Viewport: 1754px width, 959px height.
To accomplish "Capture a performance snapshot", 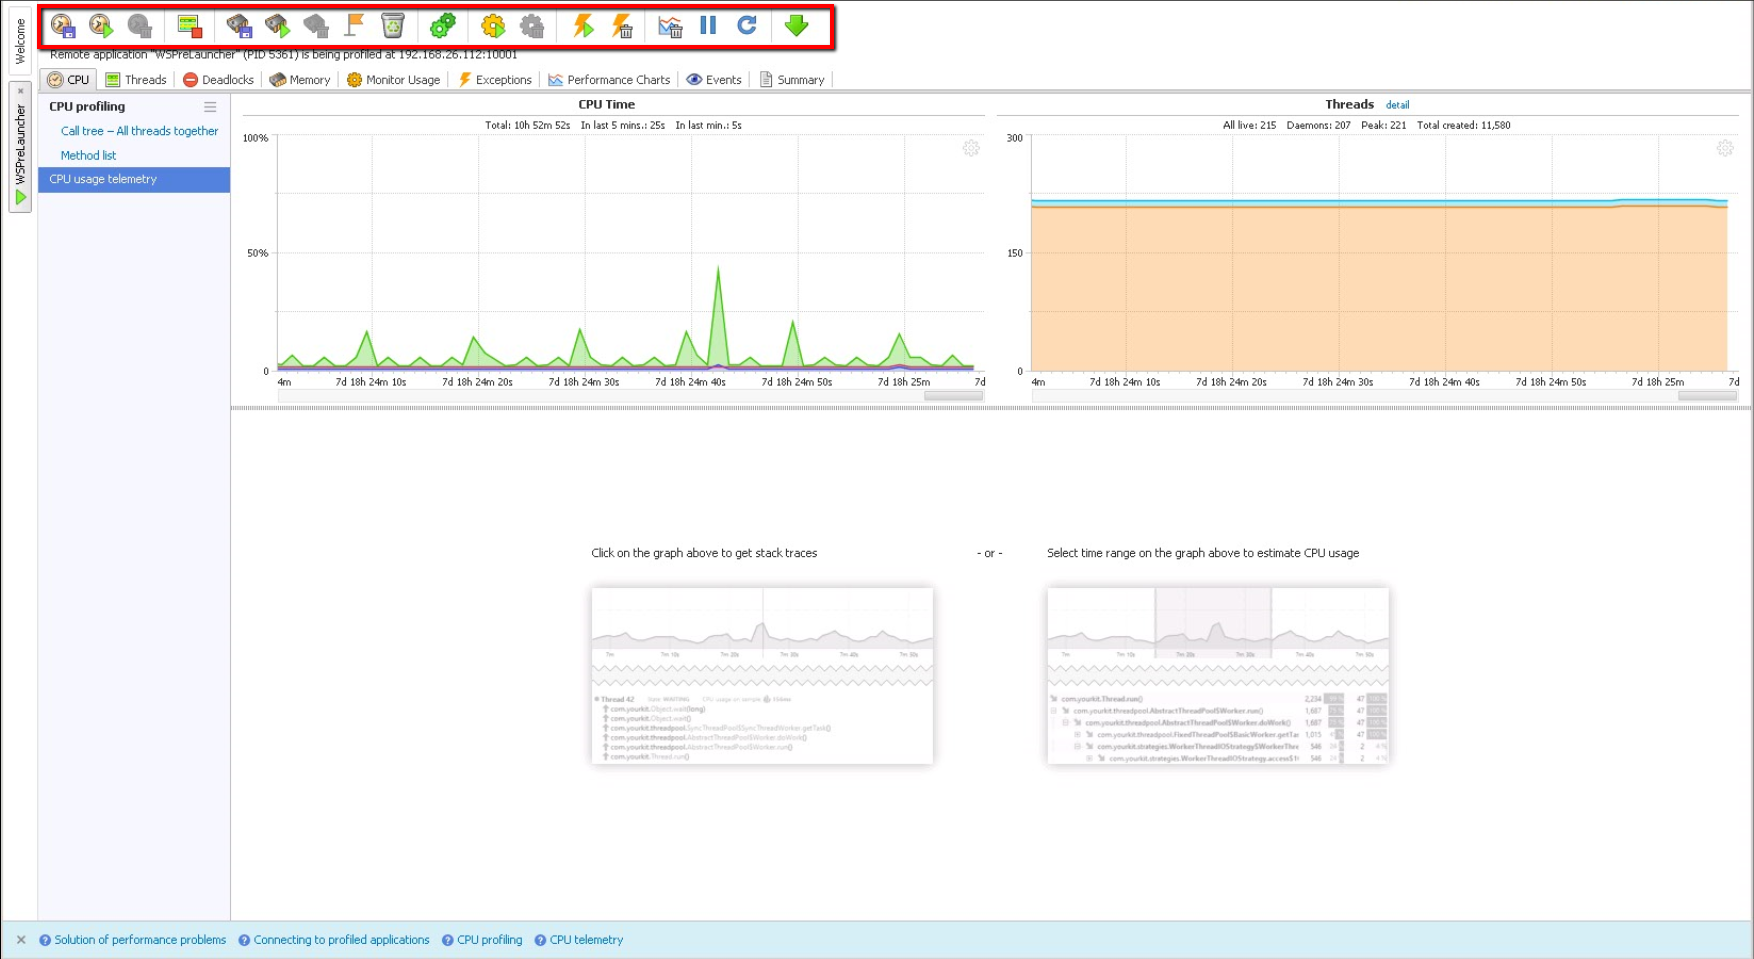I will tap(61, 25).
